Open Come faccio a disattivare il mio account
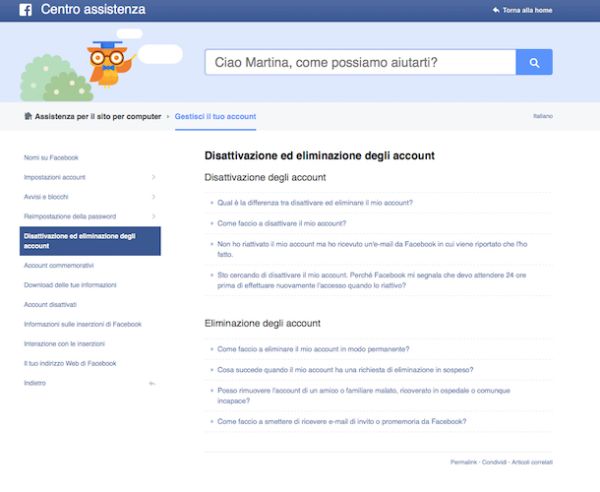600x492 pixels. [x=282, y=223]
